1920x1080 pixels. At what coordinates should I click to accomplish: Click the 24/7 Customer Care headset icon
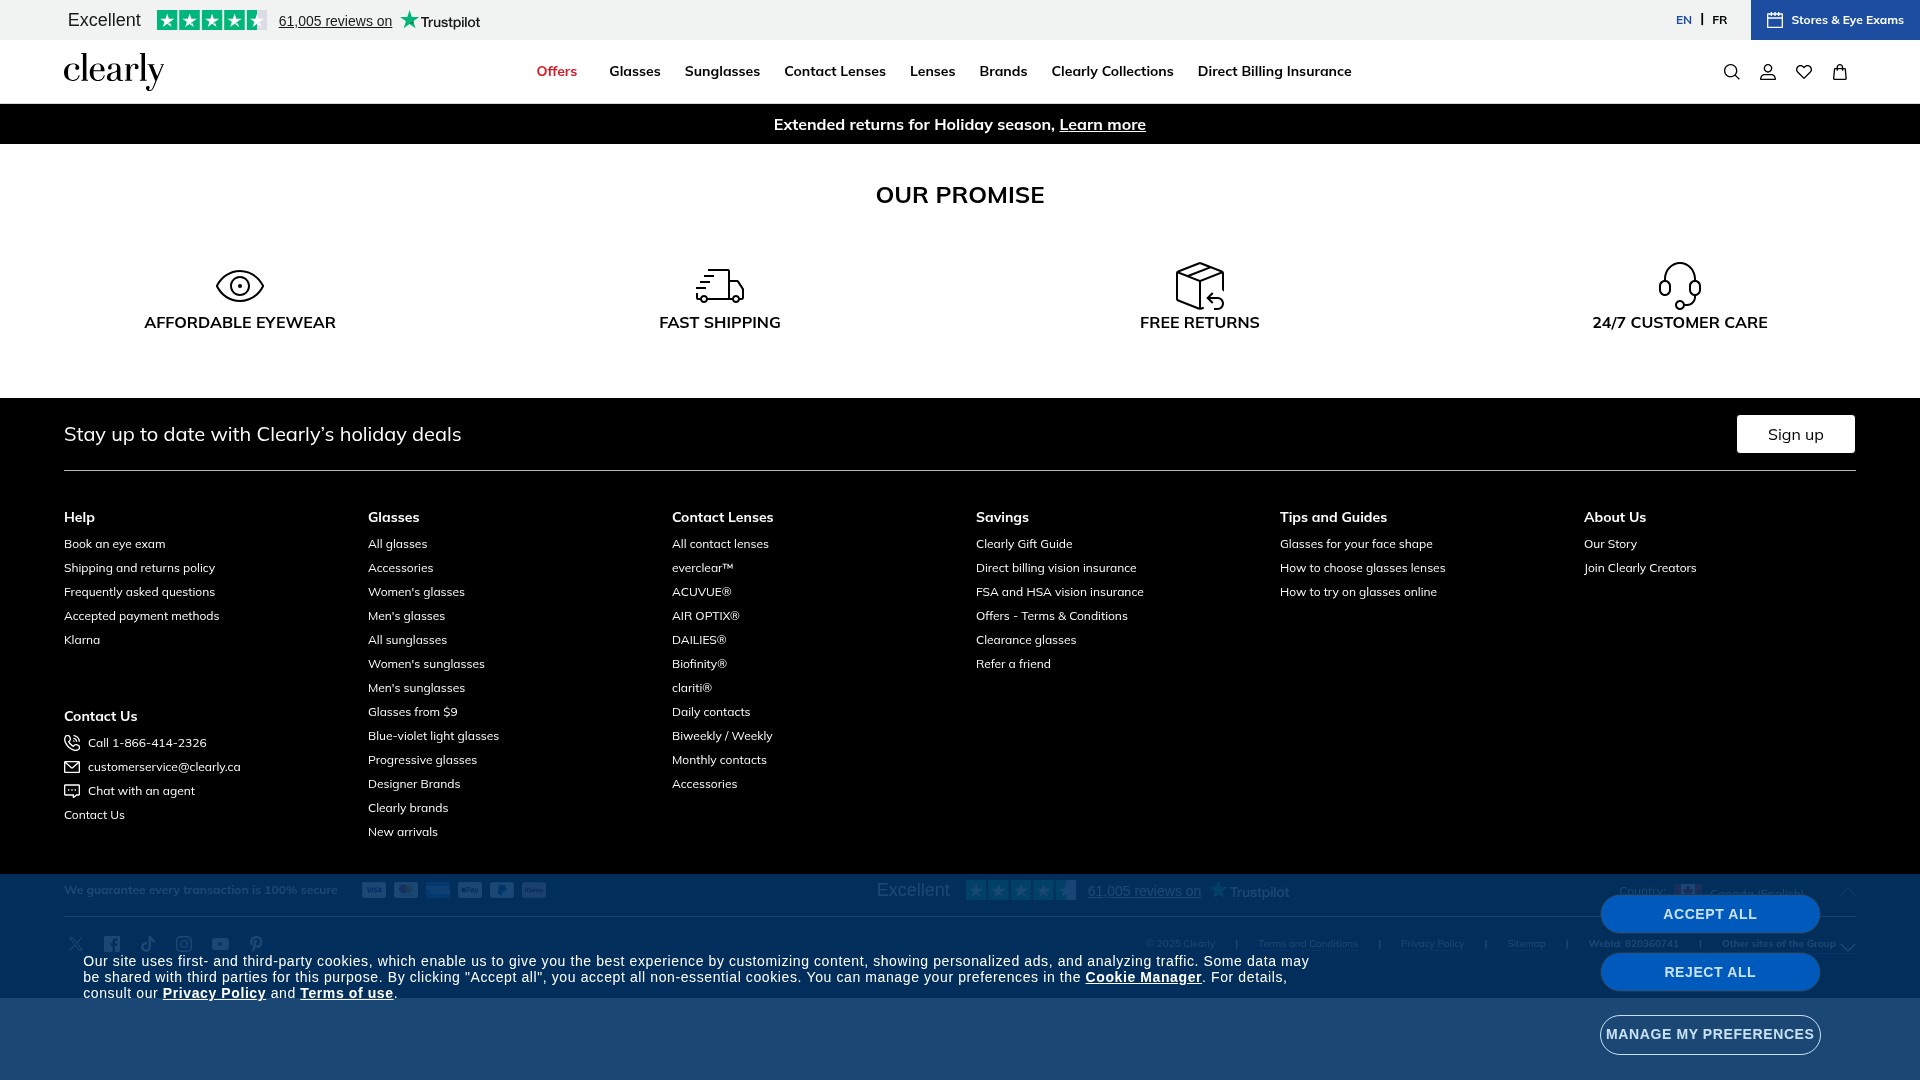click(x=1680, y=286)
